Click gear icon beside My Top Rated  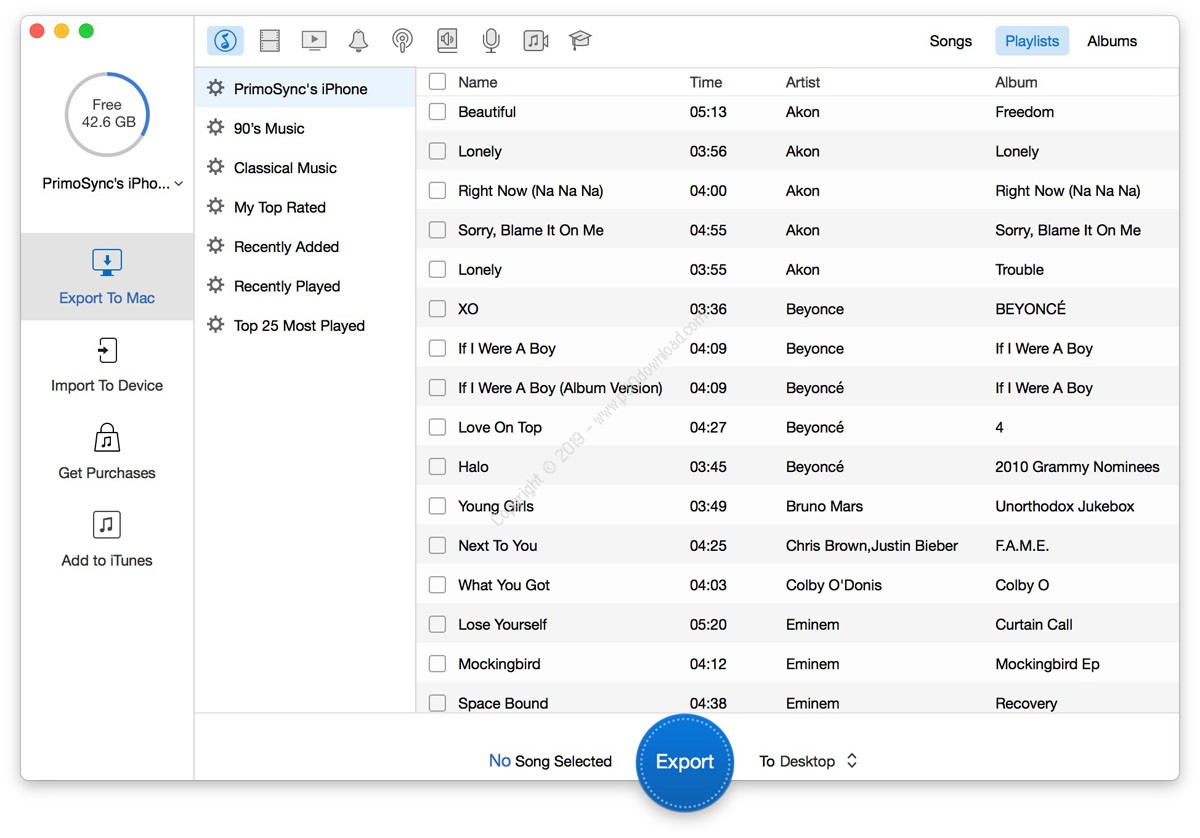point(215,207)
